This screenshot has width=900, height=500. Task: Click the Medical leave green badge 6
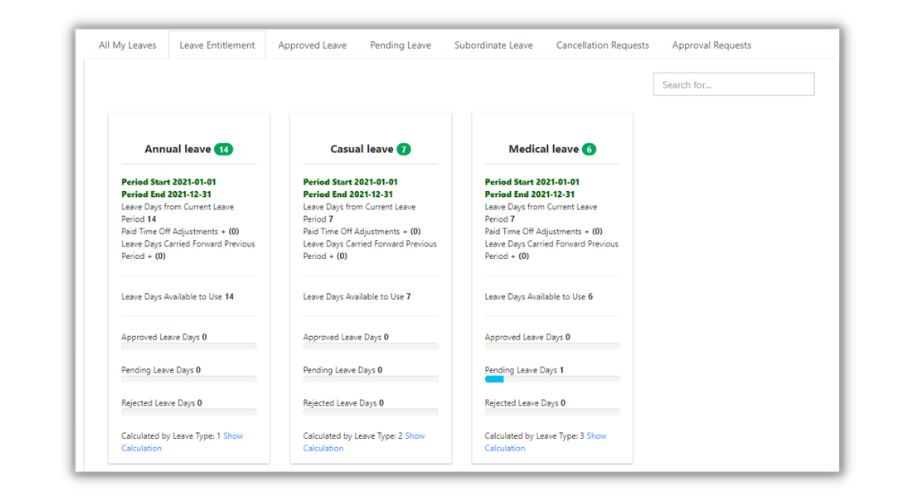[589, 149]
